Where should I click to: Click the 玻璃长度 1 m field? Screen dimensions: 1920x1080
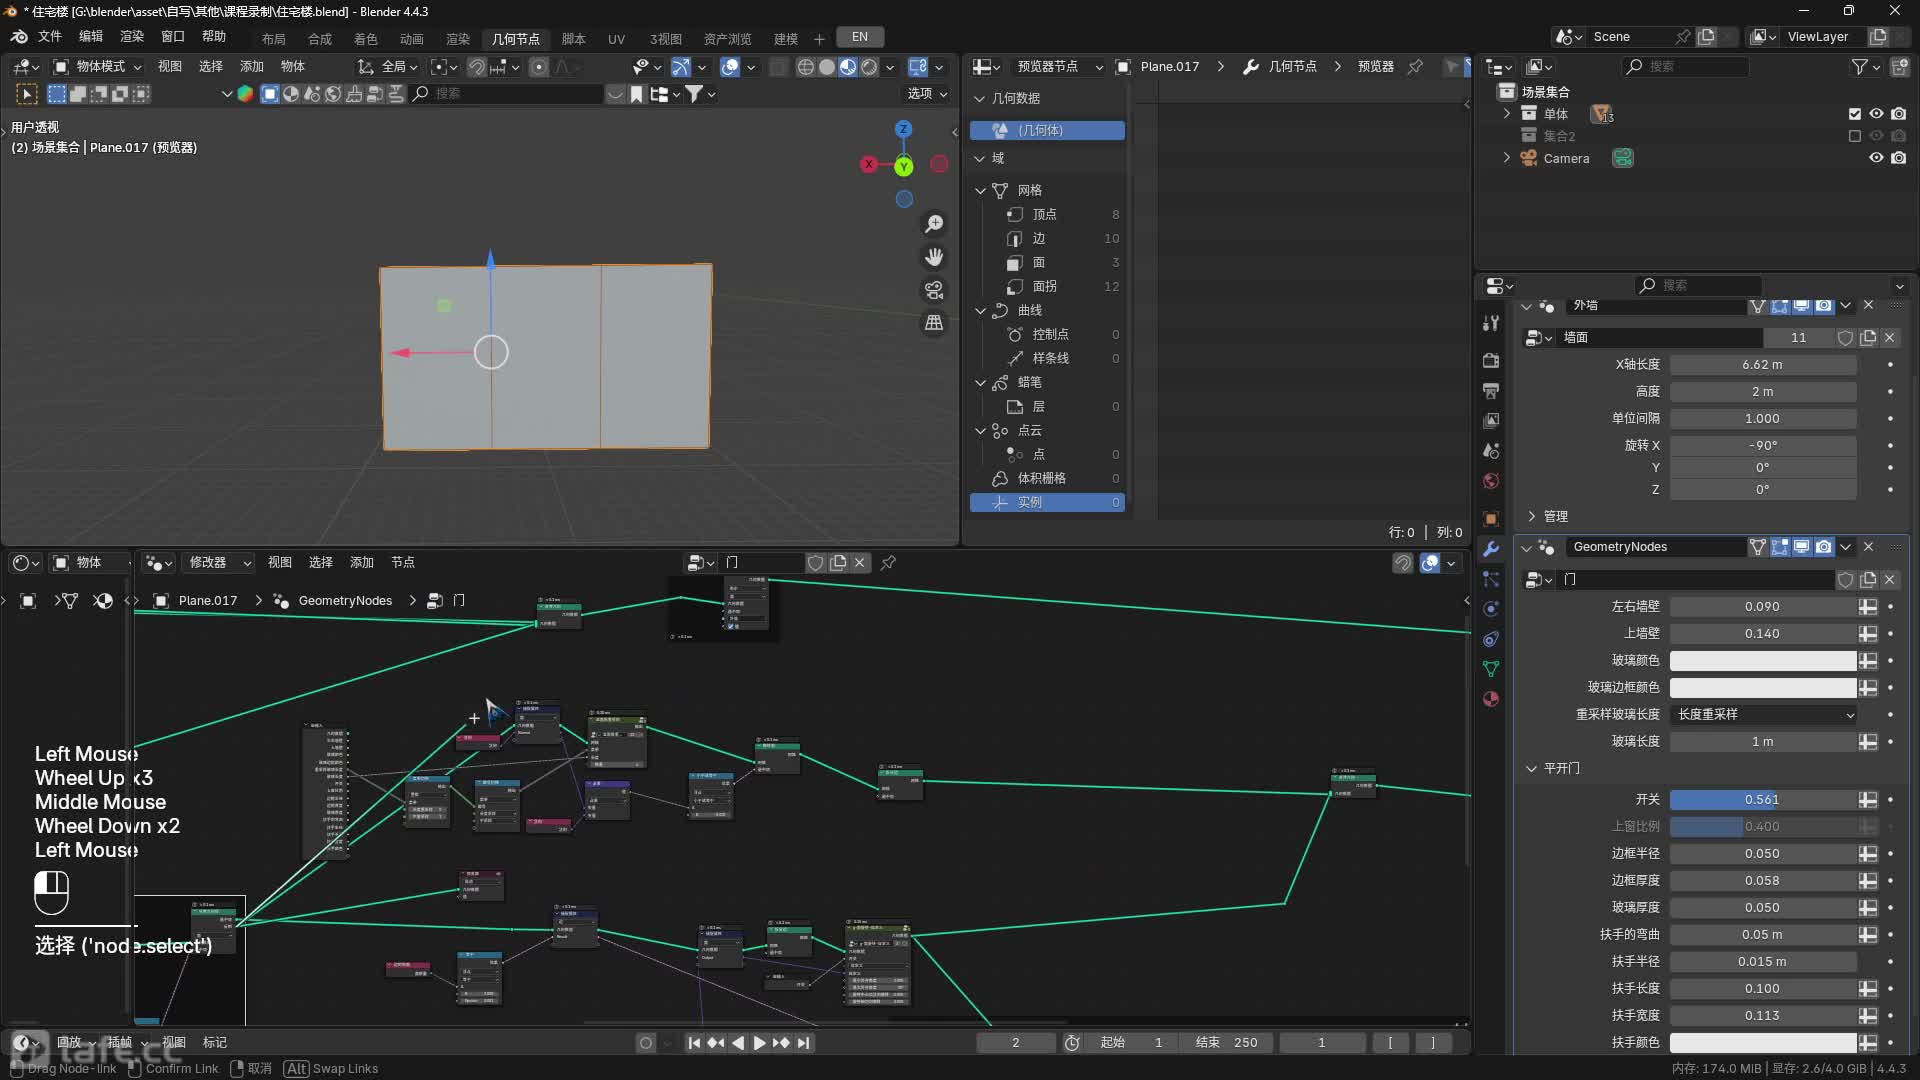click(1763, 742)
